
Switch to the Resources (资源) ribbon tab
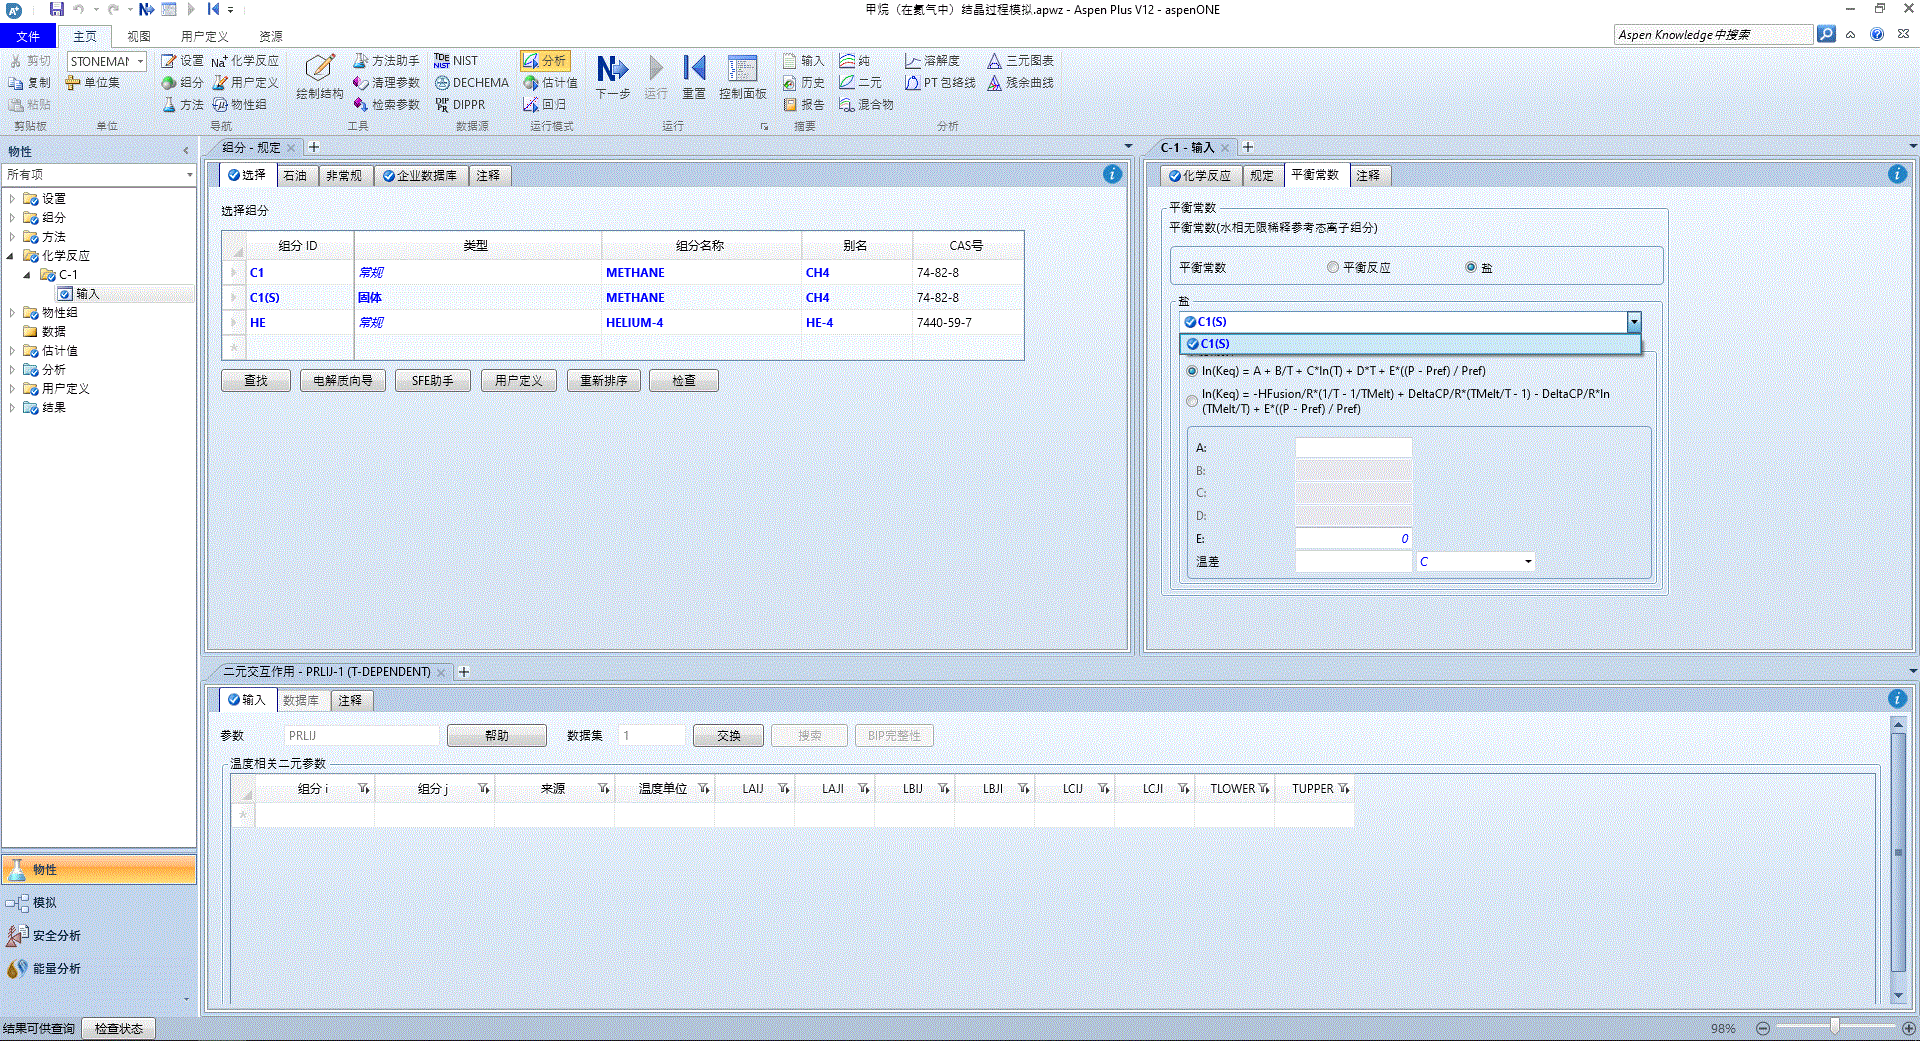coord(271,36)
